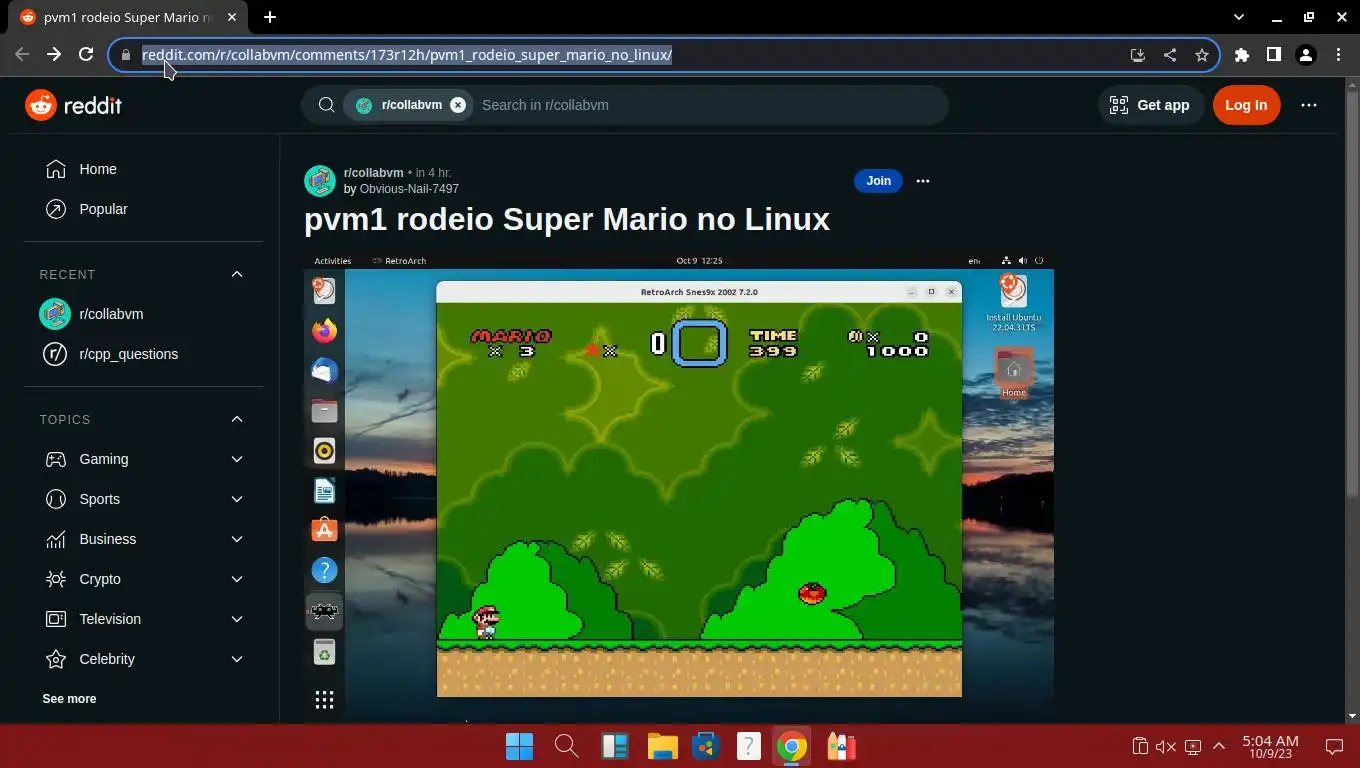Click the post title pvm1 rodeio Super Mario
The width and height of the screenshot is (1360, 768).
[567, 219]
